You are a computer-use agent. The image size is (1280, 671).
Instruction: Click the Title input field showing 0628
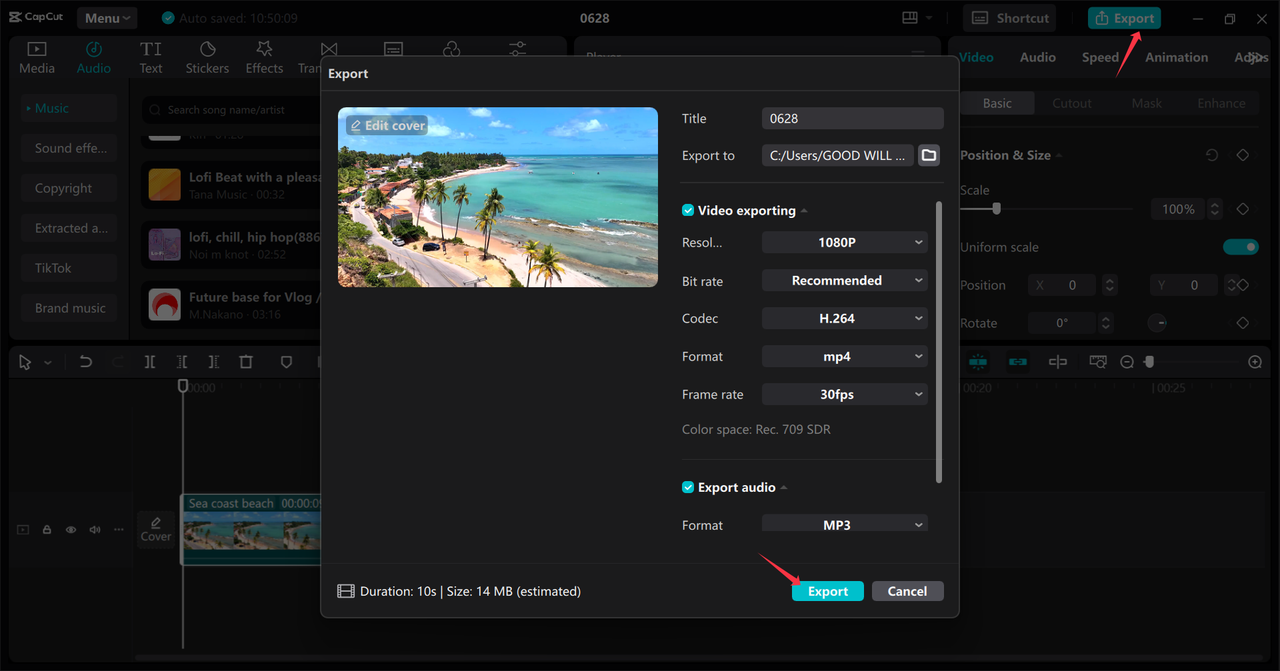coord(853,118)
